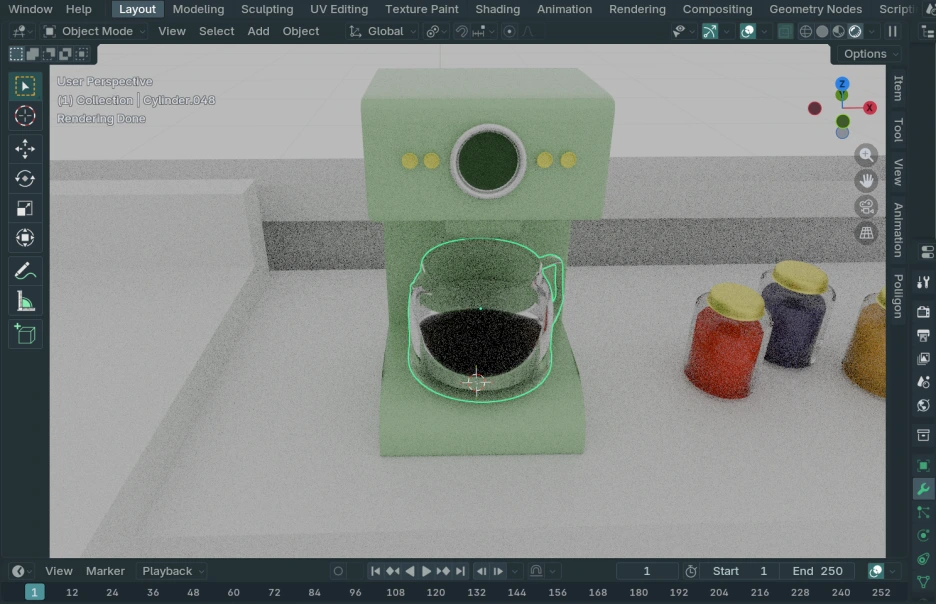The width and height of the screenshot is (936, 604).
Task: Click the X axis on navigation gizmo
Action: coord(870,108)
